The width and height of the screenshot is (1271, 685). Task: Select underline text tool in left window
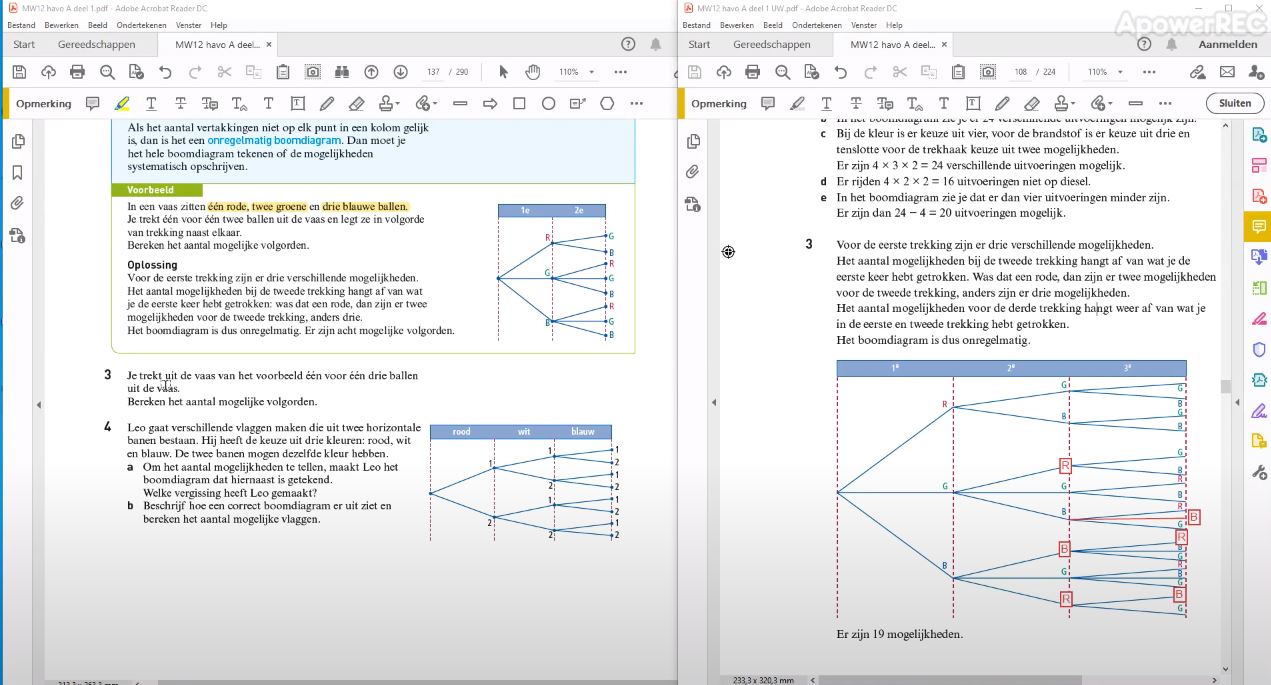(x=151, y=103)
